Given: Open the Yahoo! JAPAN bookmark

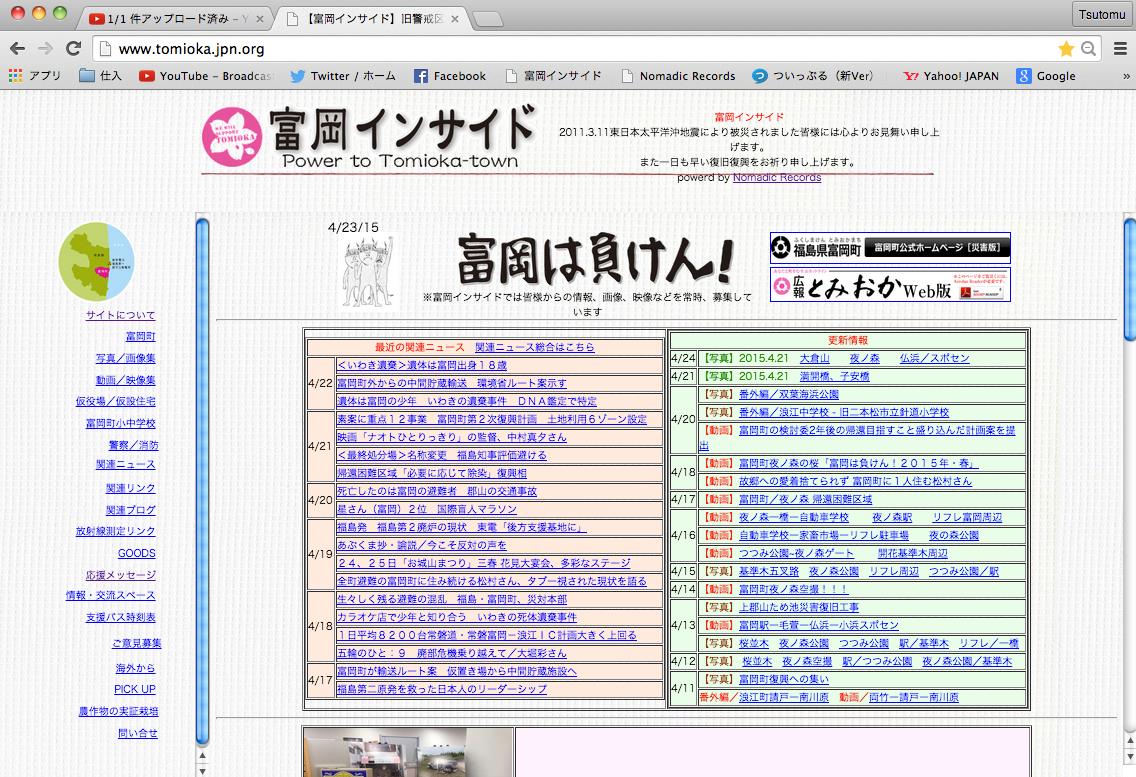Looking at the screenshot, I should pos(951,75).
